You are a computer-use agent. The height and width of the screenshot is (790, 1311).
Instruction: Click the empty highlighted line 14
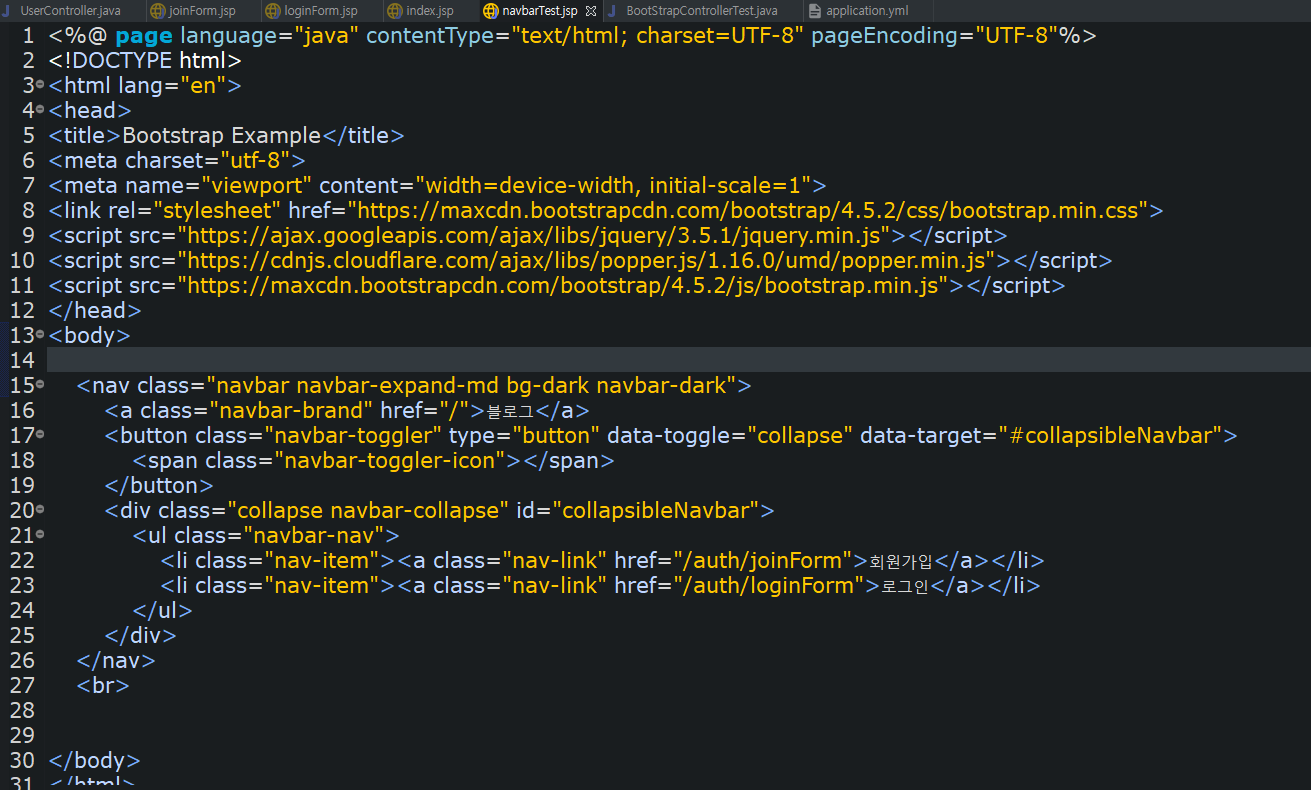678,360
